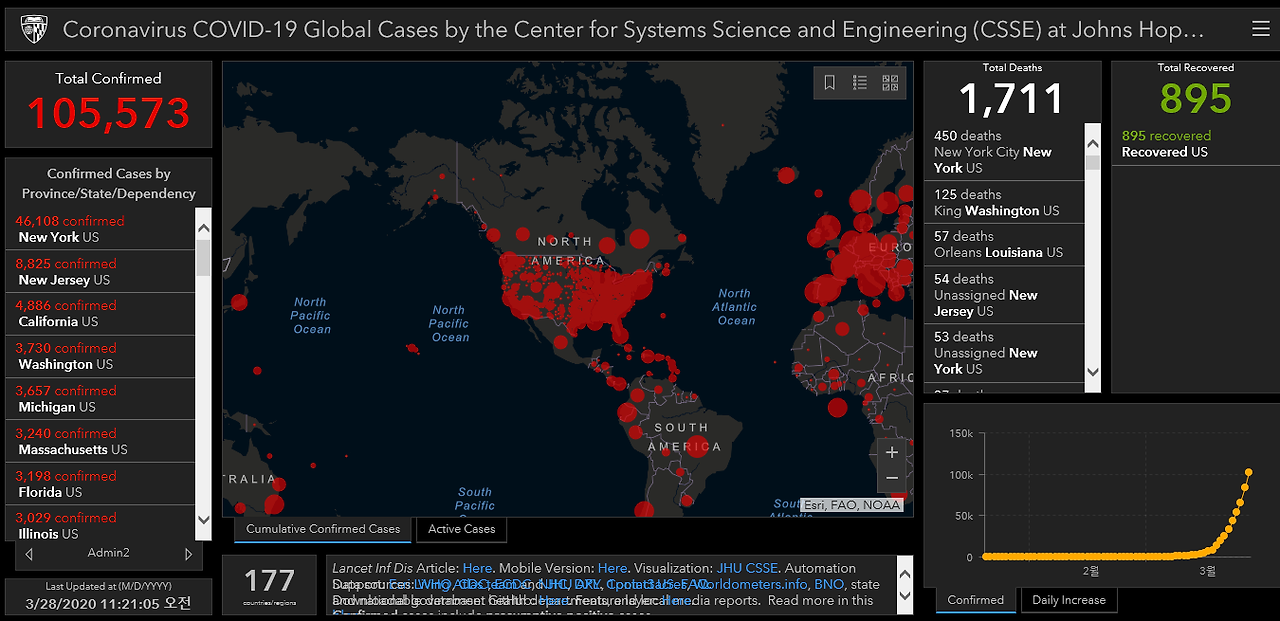Viewport: 1280px width, 621px height.
Task: Select the Daily Increase chart tab
Action: pos(1069,600)
